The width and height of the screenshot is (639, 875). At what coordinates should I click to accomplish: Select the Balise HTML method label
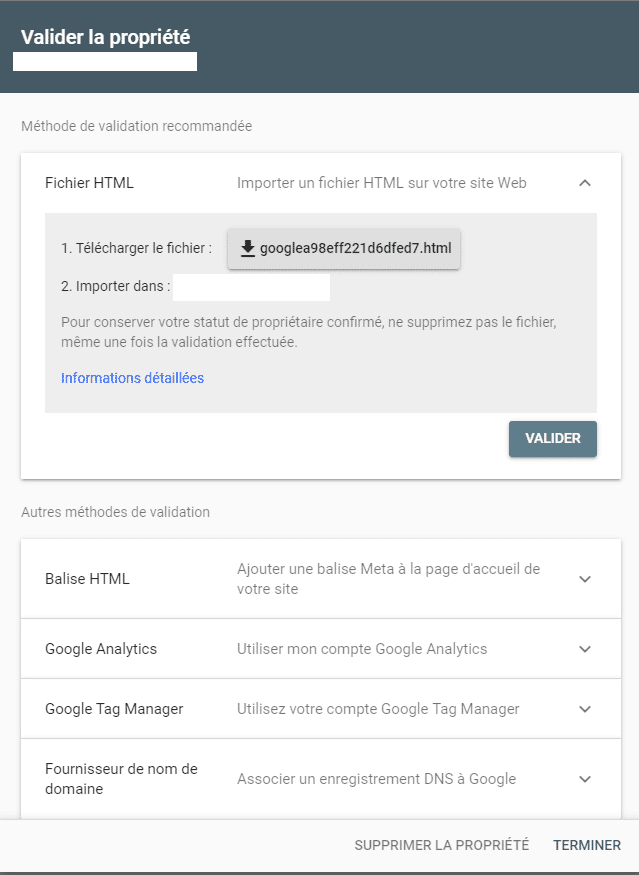tap(87, 579)
